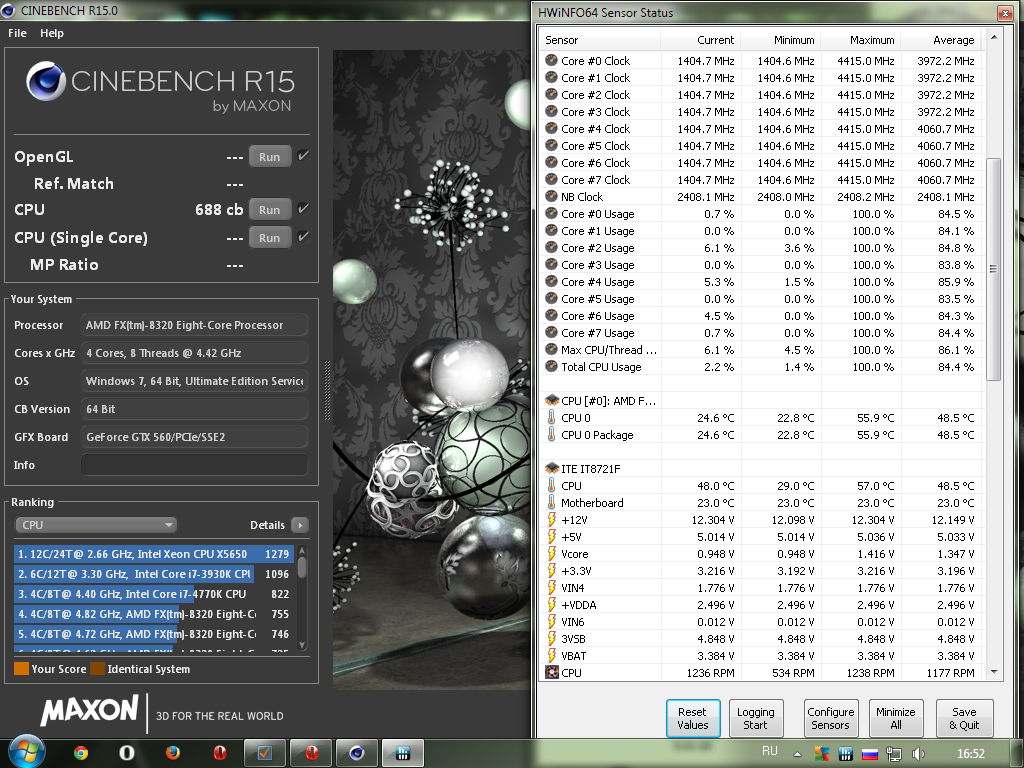Click the Logging Start button
This screenshot has width=1024, height=768.
[x=756, y=718]
